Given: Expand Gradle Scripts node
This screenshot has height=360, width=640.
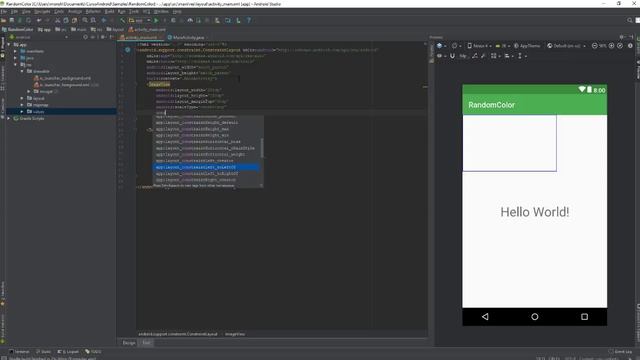Looking at the screenshot, I should (x=9, y=118).
